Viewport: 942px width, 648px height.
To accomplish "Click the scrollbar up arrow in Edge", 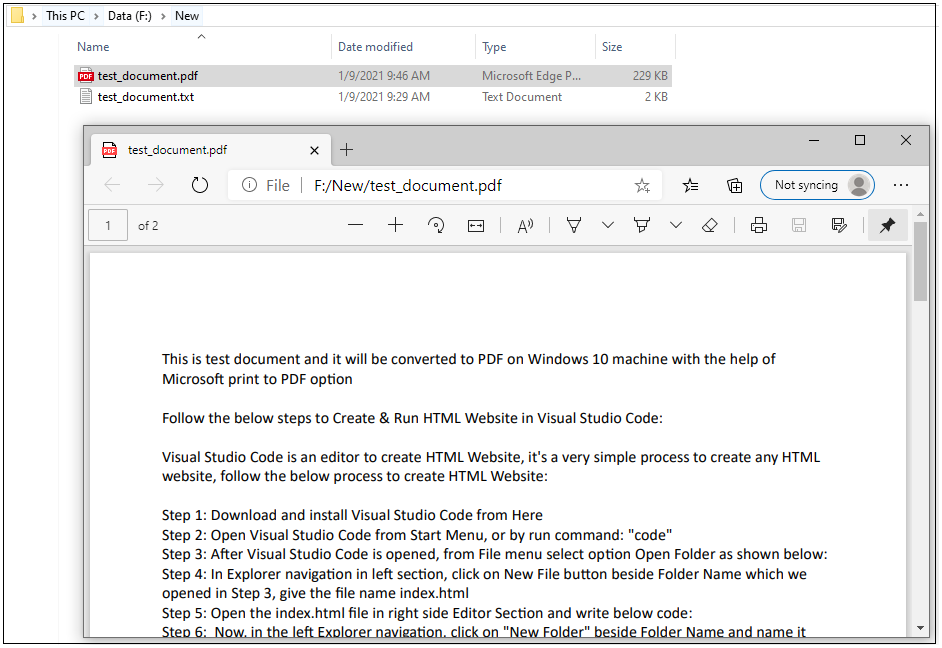I will [920, 214].
